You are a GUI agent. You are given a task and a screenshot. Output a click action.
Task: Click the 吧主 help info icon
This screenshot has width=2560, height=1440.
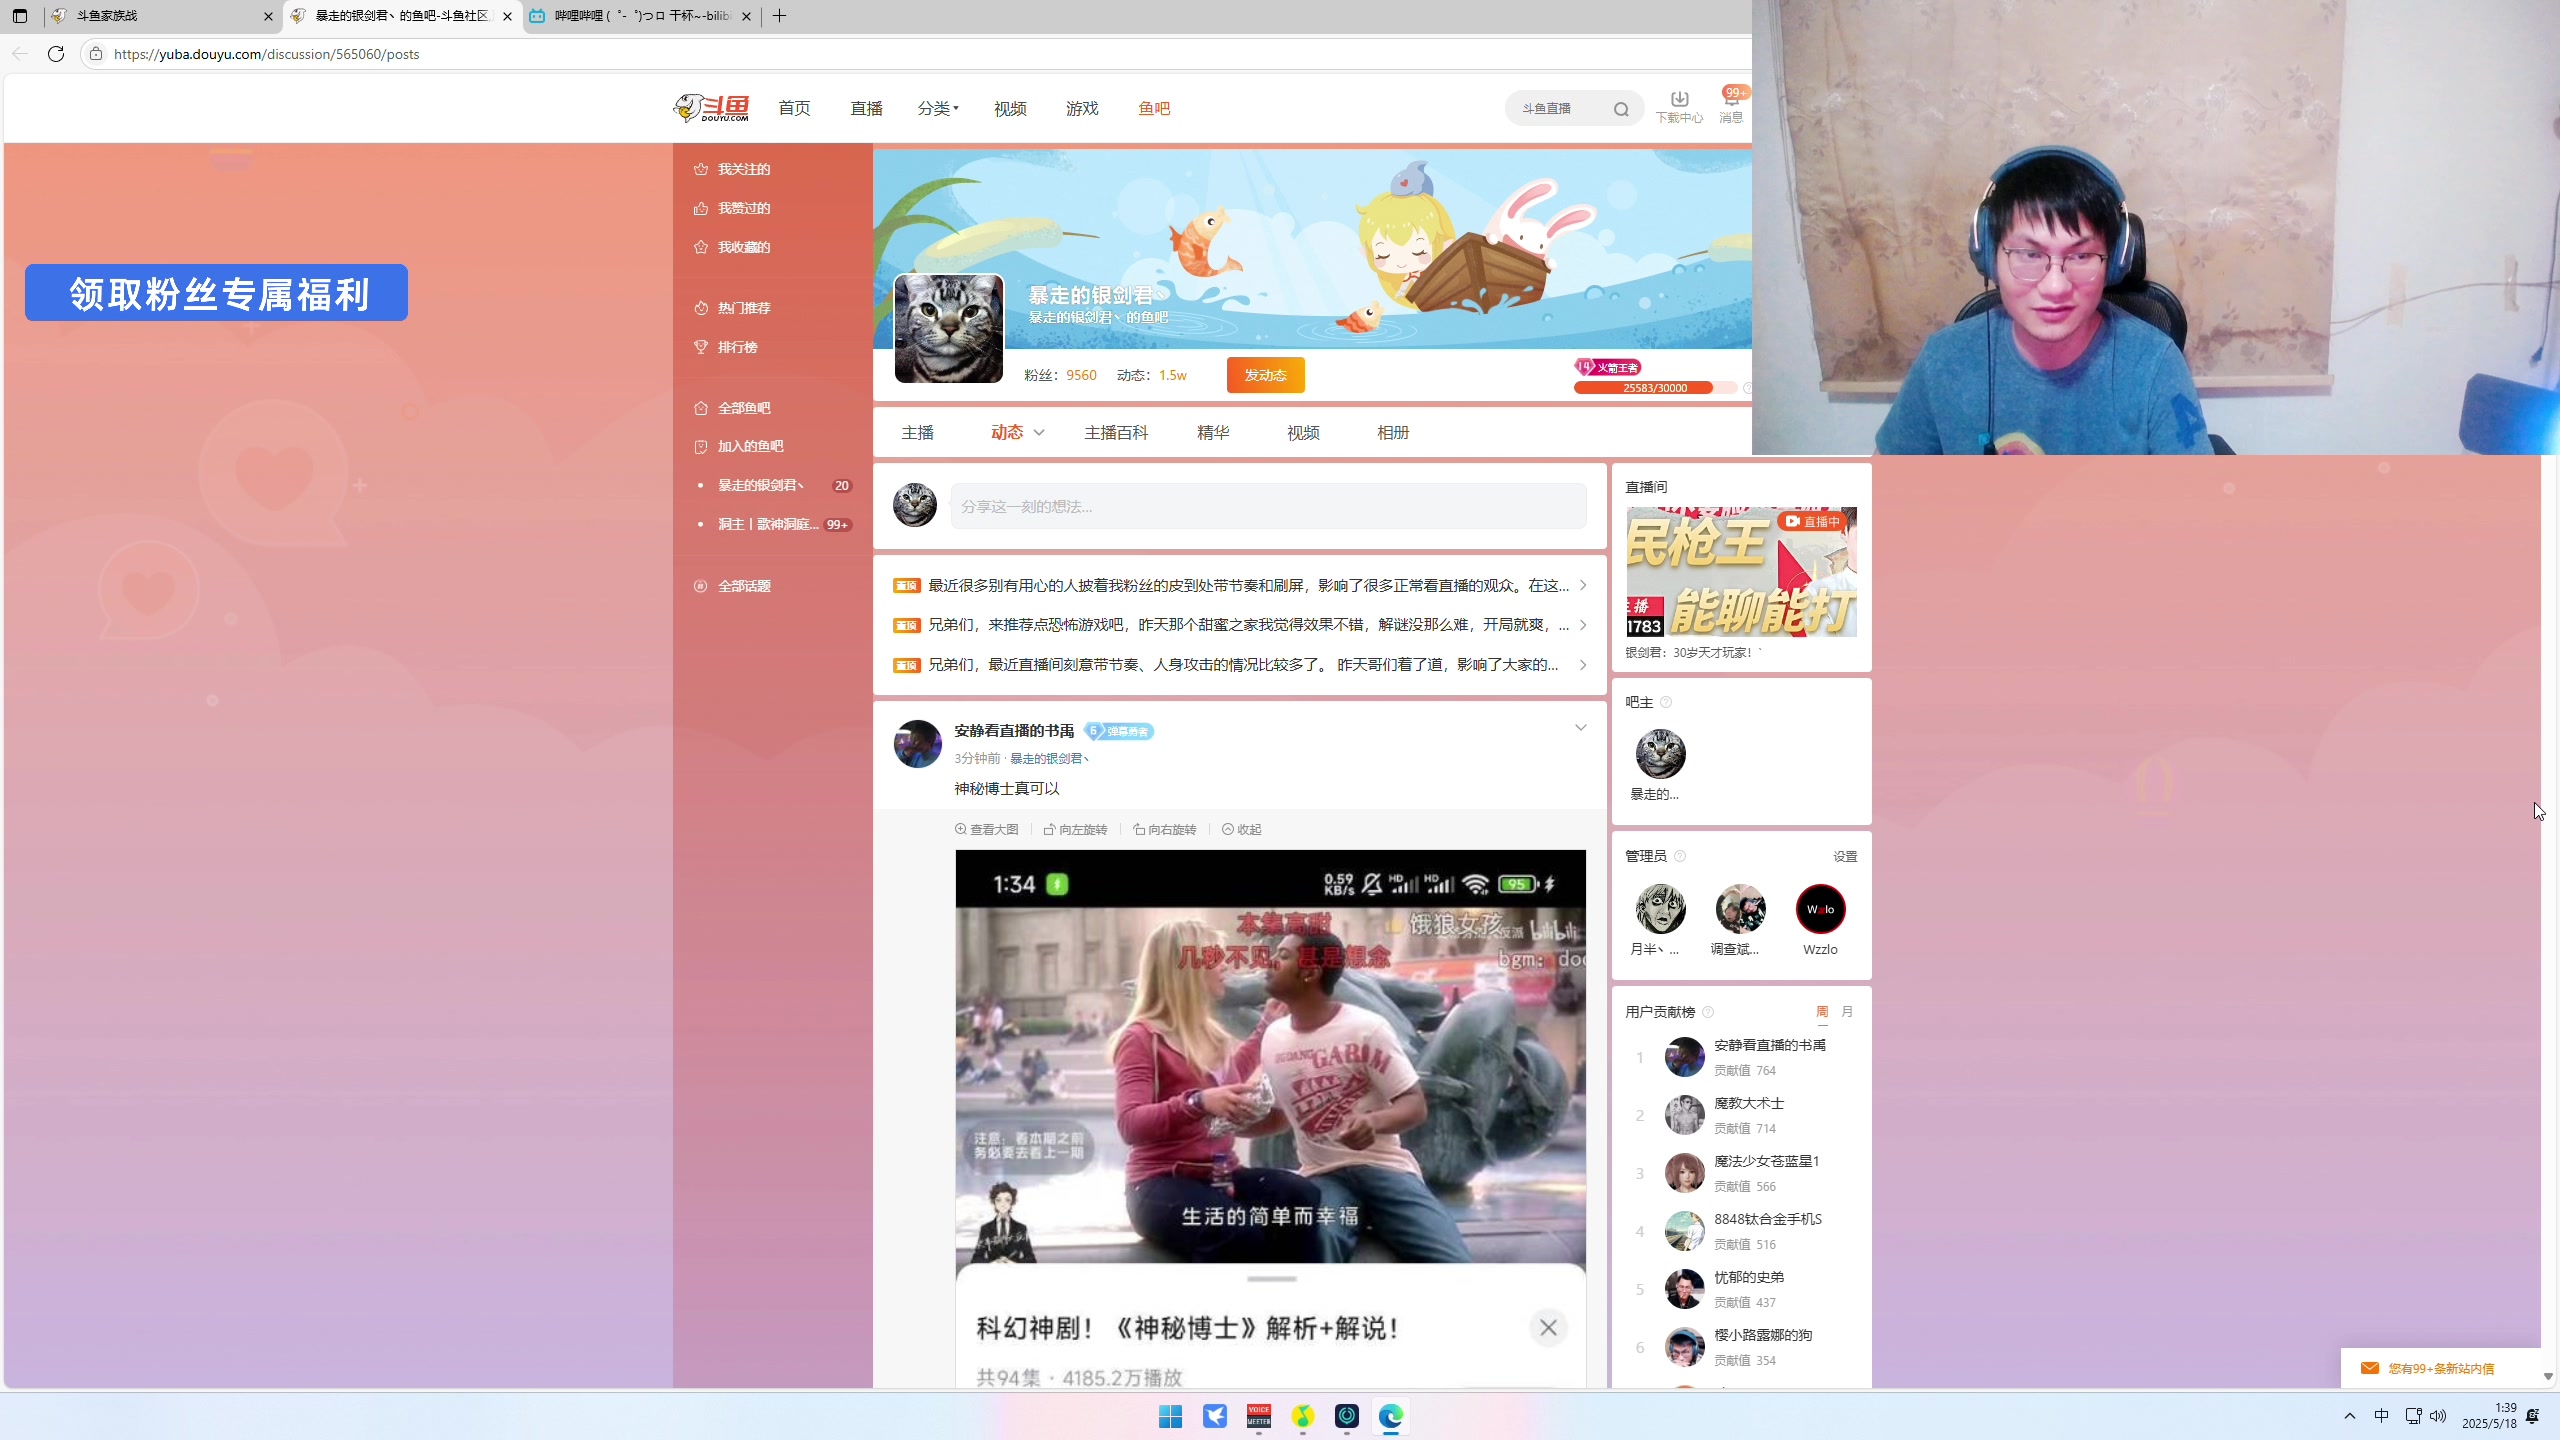click(x=1666, y=702)
